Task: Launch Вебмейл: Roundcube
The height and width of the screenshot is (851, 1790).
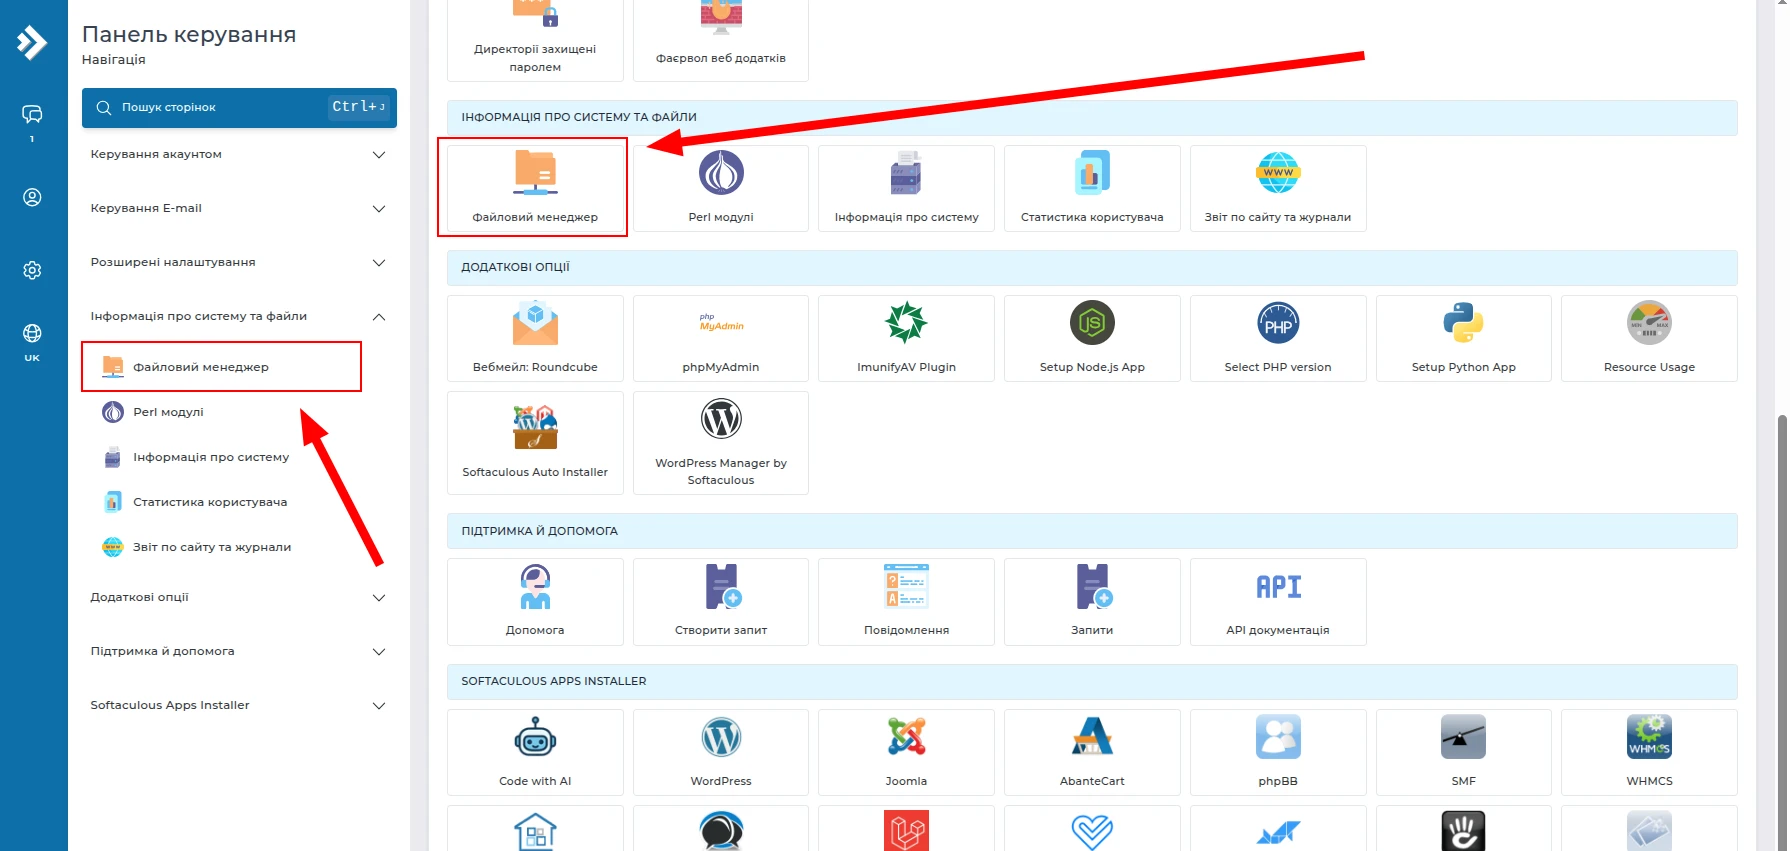Action: coord(535,338)
